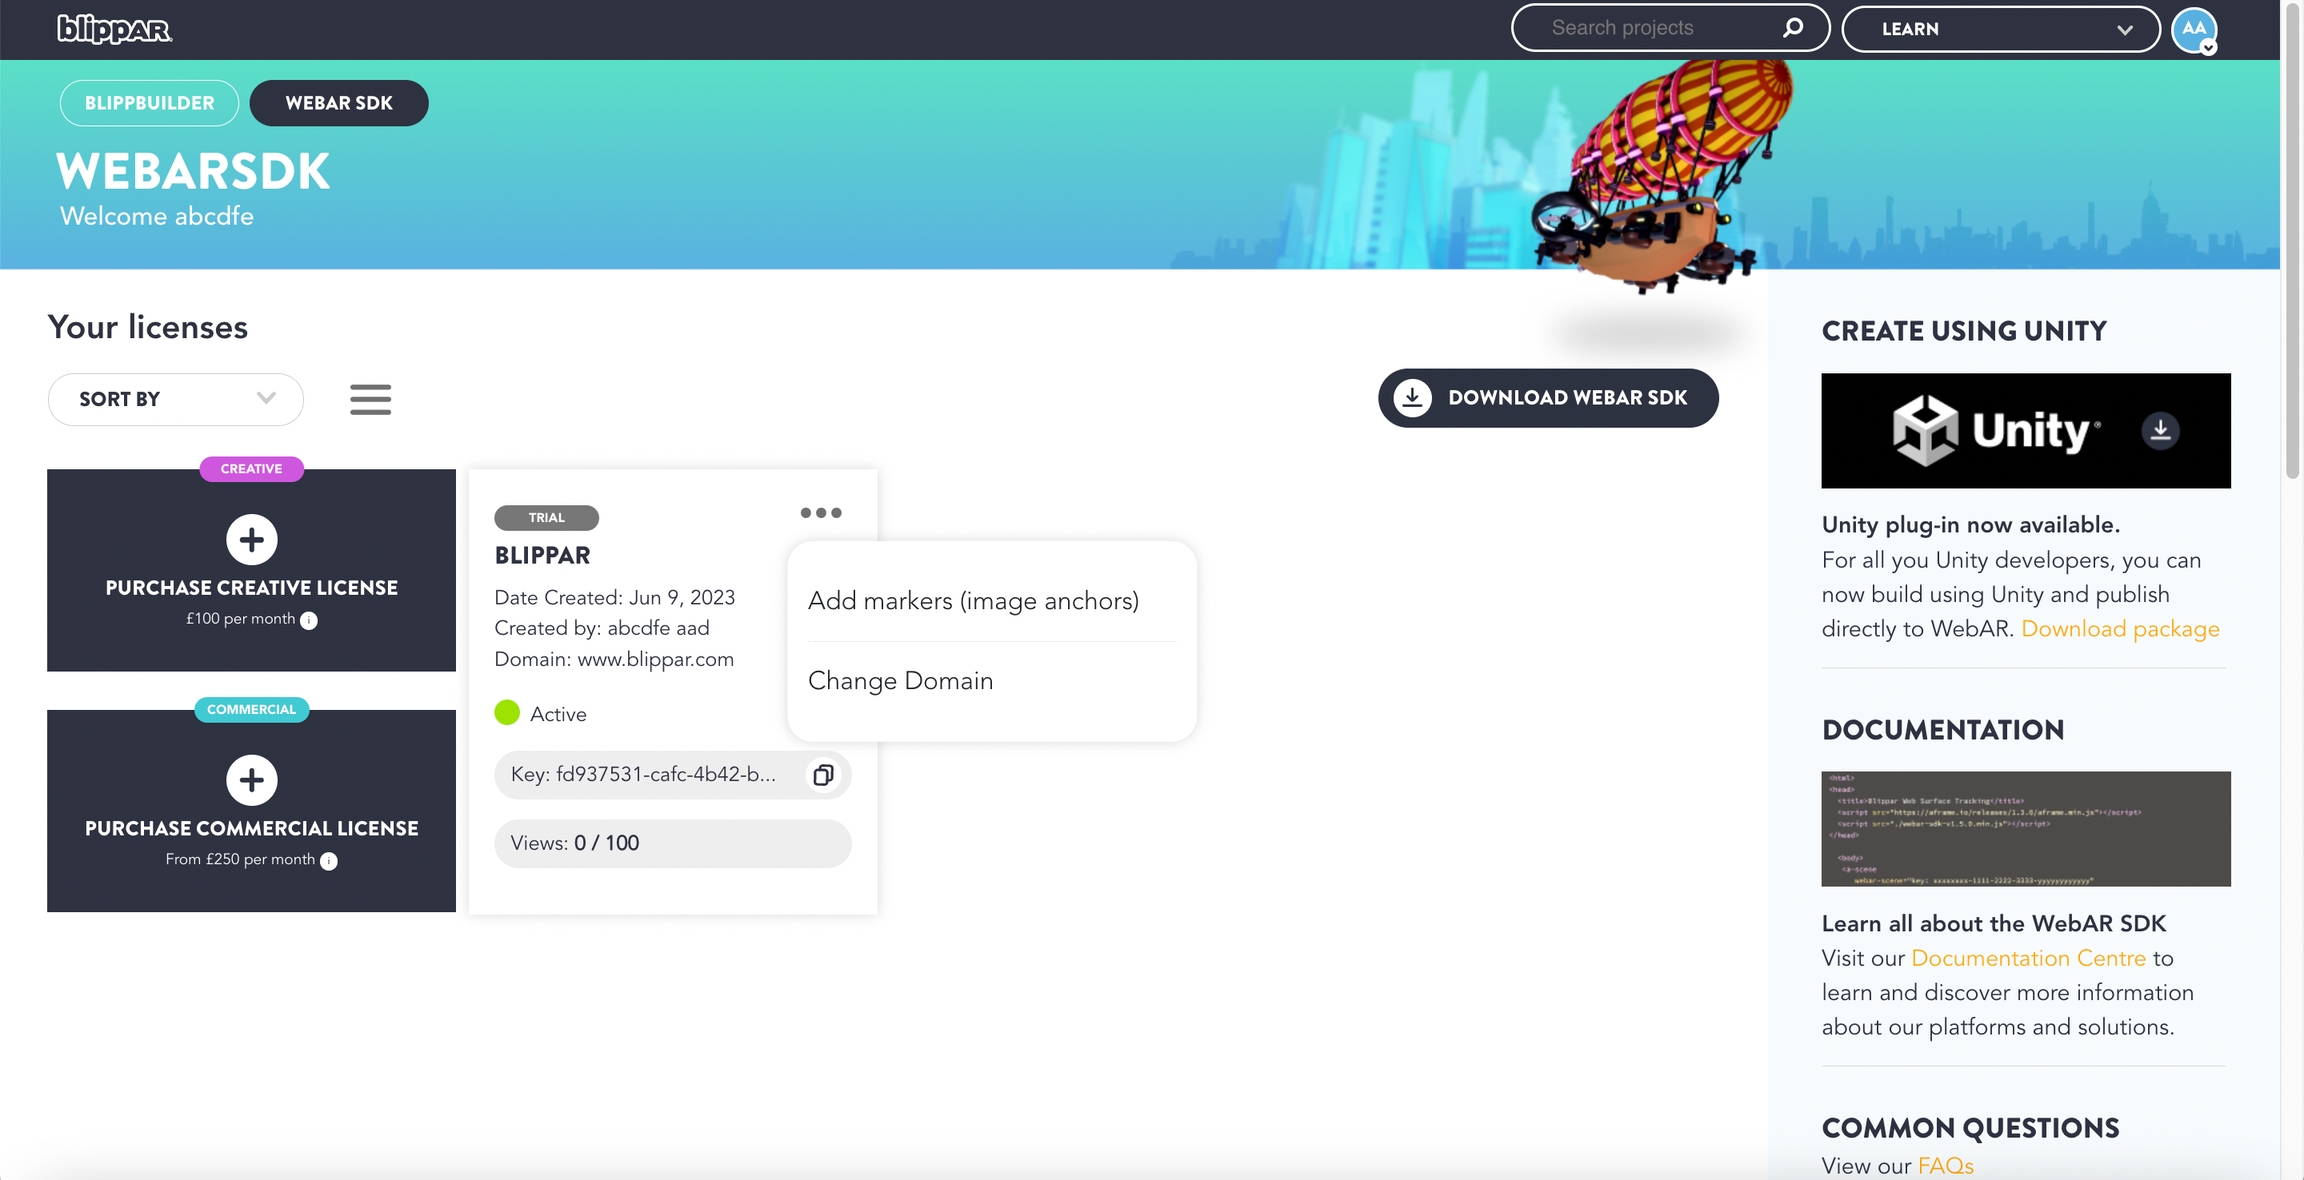Select the WEBAR SDK tab
Screen dimensions: 2304x1180
coord(339,103)
